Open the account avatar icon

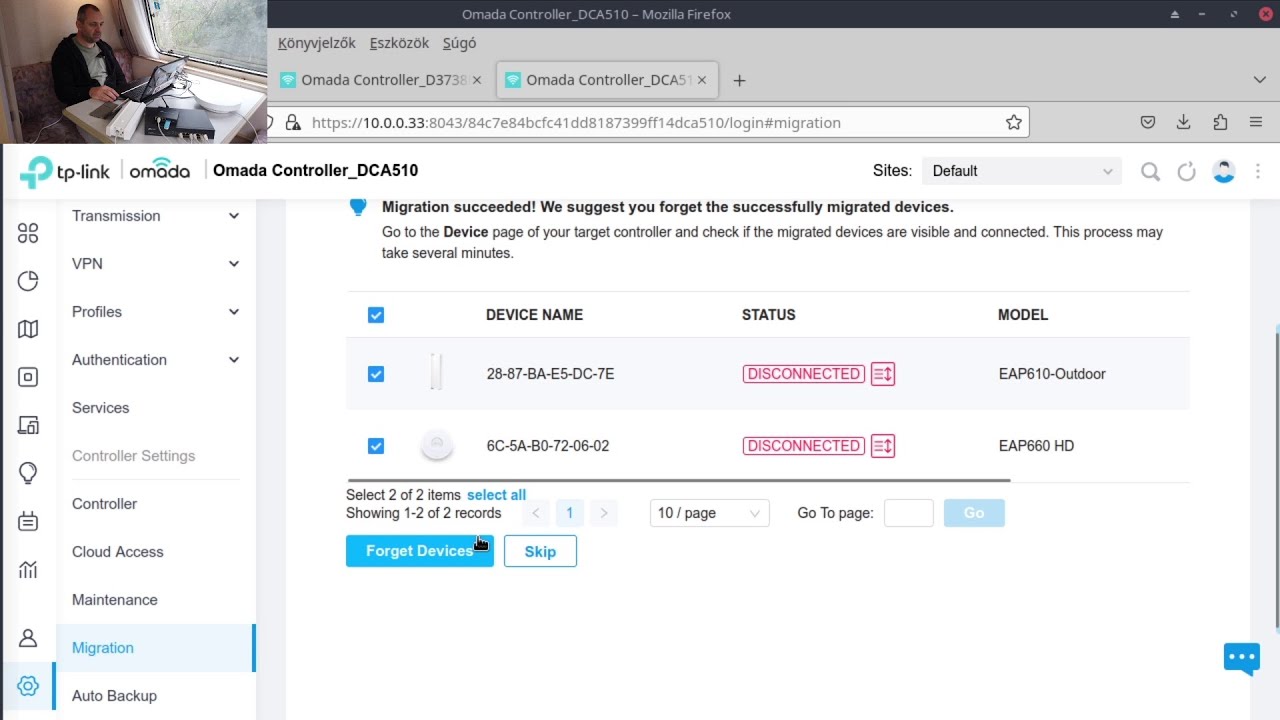[1223, 171]
